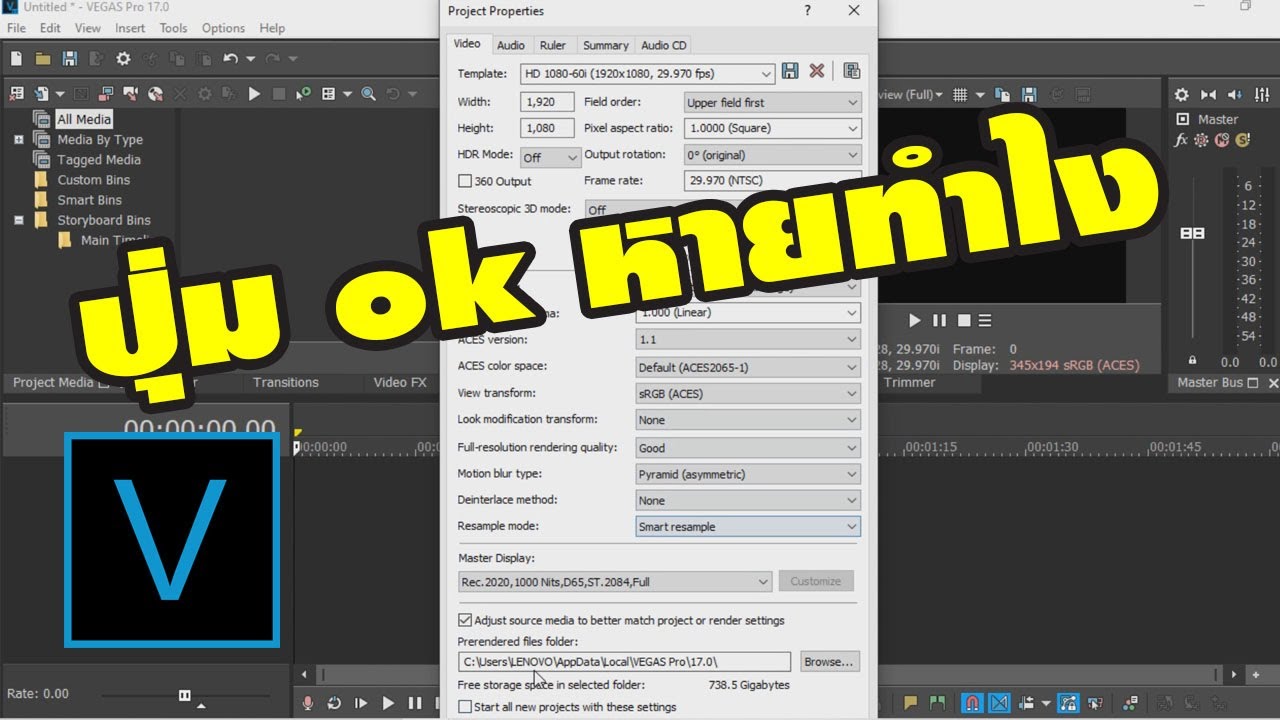Viewport: 1280px width, 720px height.
Task: Uncheck Adjust source media to match project
Action: point(464,620)
